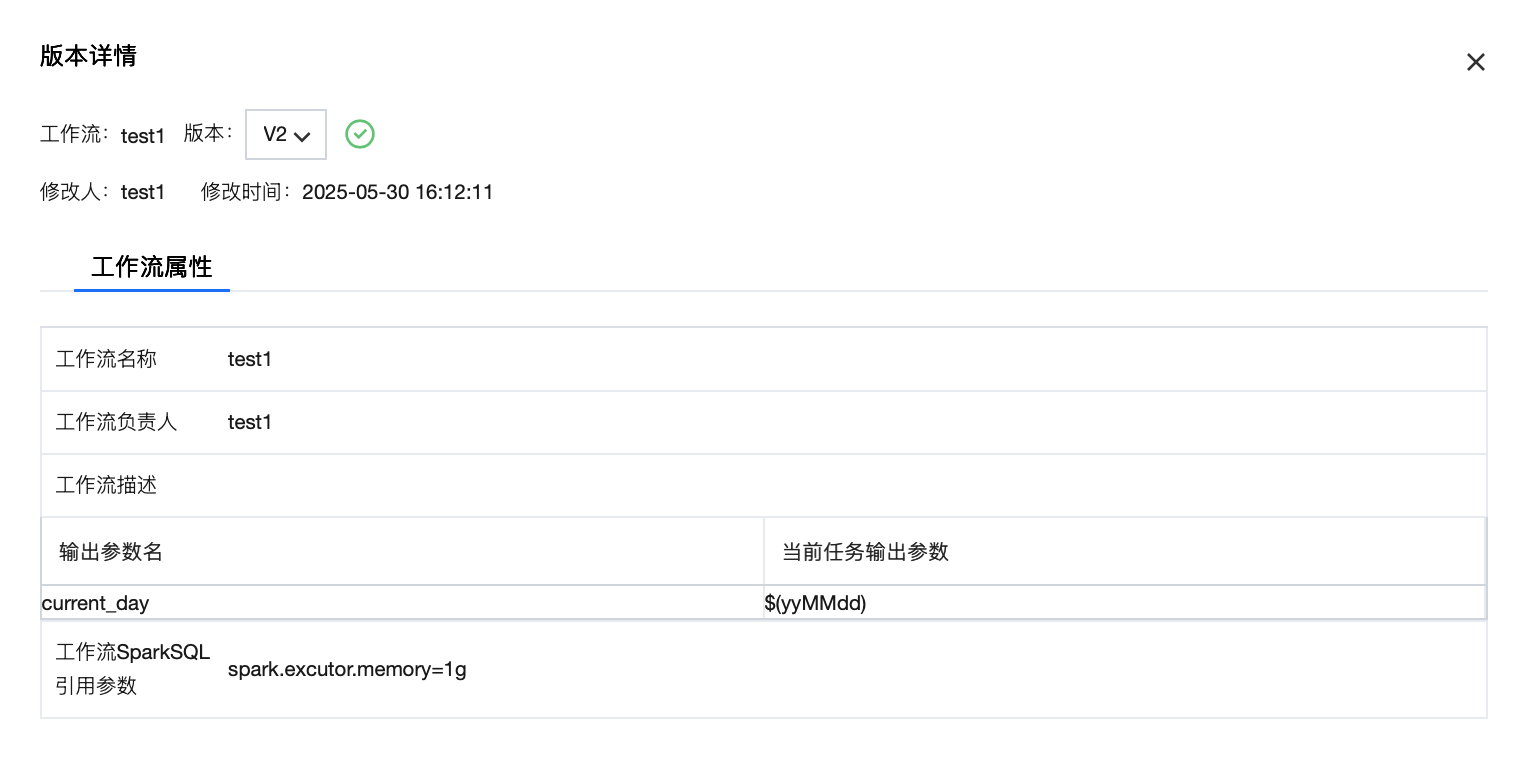Select the $(yyMMdd) output parameter cell
This screenshot has height=772, width=1518.
tap(815, 603)
